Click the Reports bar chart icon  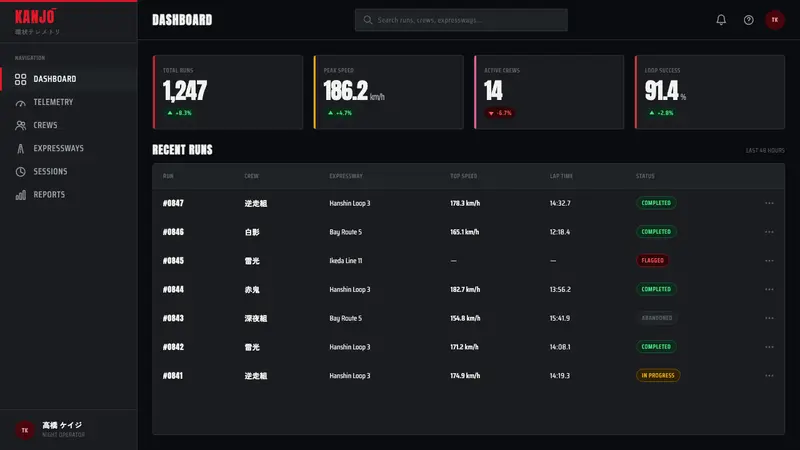20,195
